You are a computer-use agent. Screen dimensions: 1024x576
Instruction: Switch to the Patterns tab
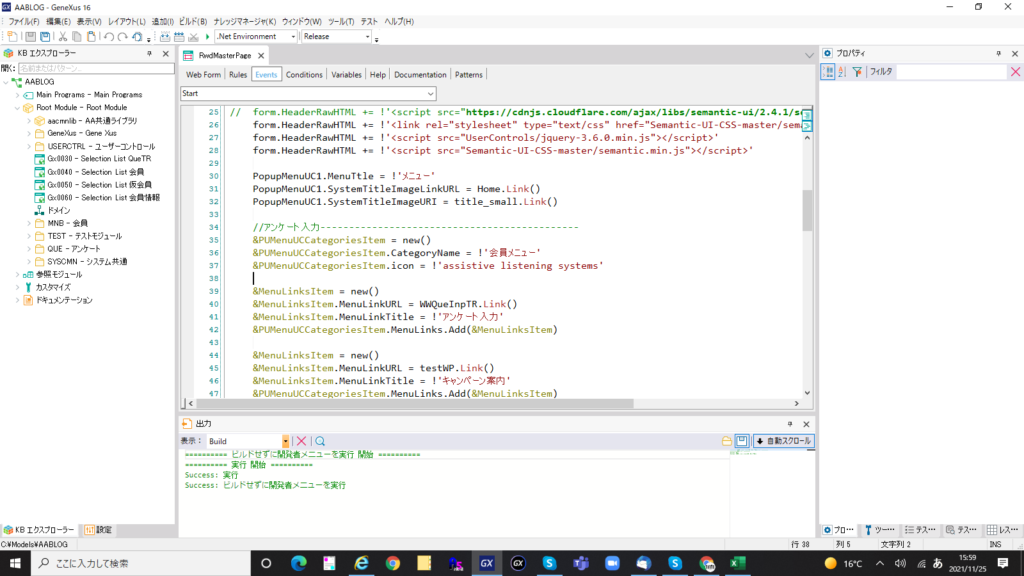[x=468, y=74]
